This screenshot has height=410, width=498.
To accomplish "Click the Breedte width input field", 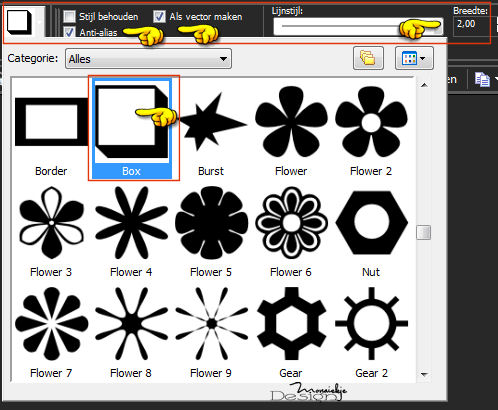I will click(x=472, y=25).
